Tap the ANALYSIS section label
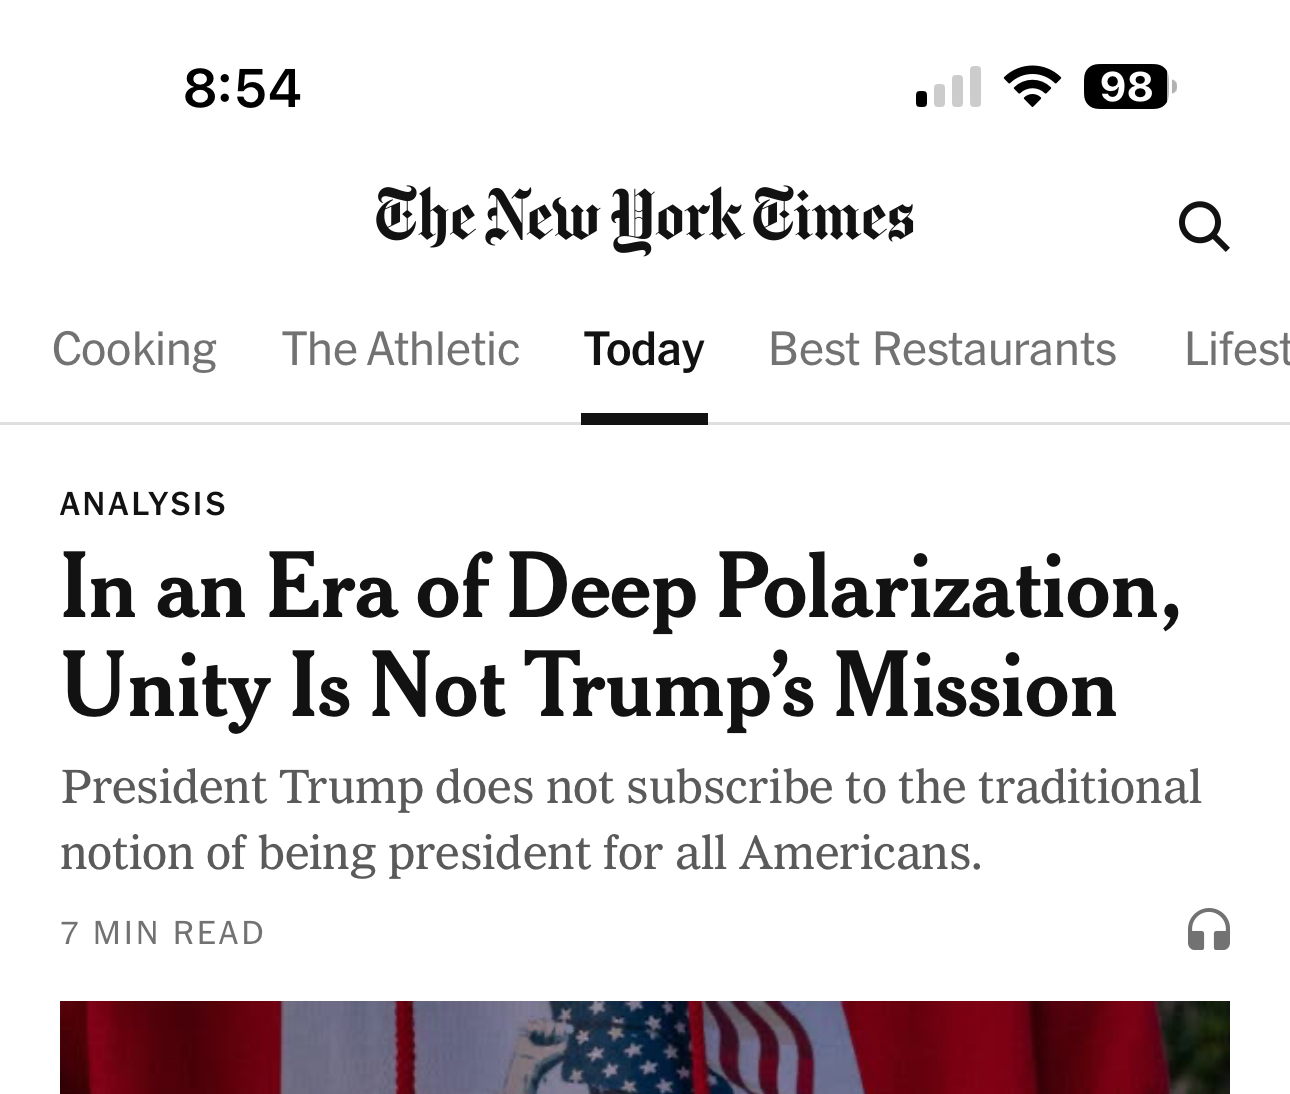This screenshot has width=1290, height=1094. [x=143, y=504]
